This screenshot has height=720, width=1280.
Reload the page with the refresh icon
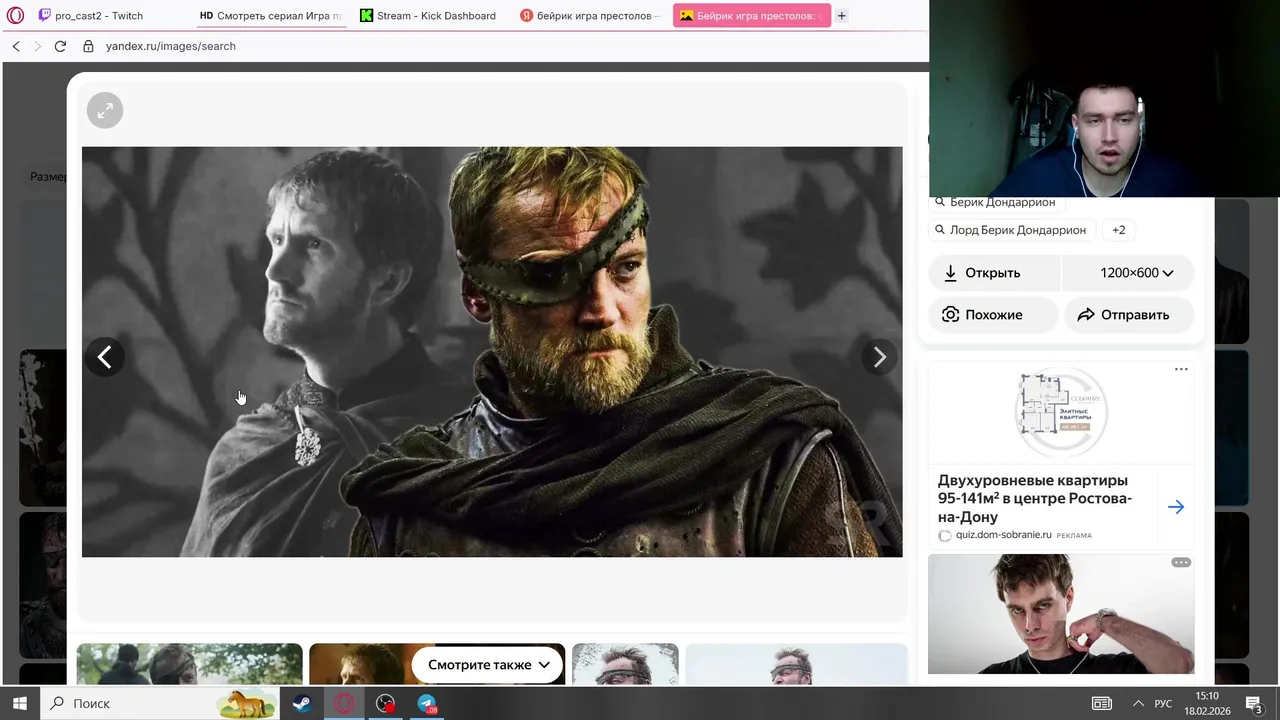(x=60, y=46)
